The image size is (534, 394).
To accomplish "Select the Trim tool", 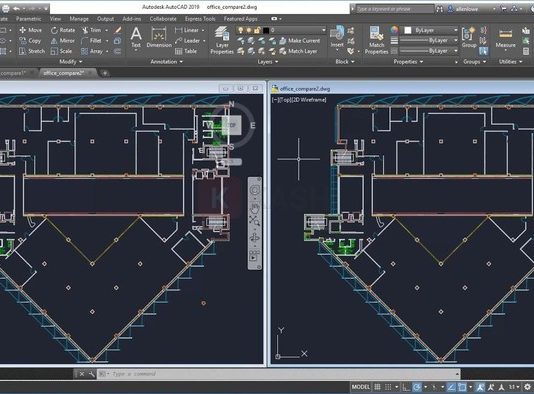I will 92,30.
